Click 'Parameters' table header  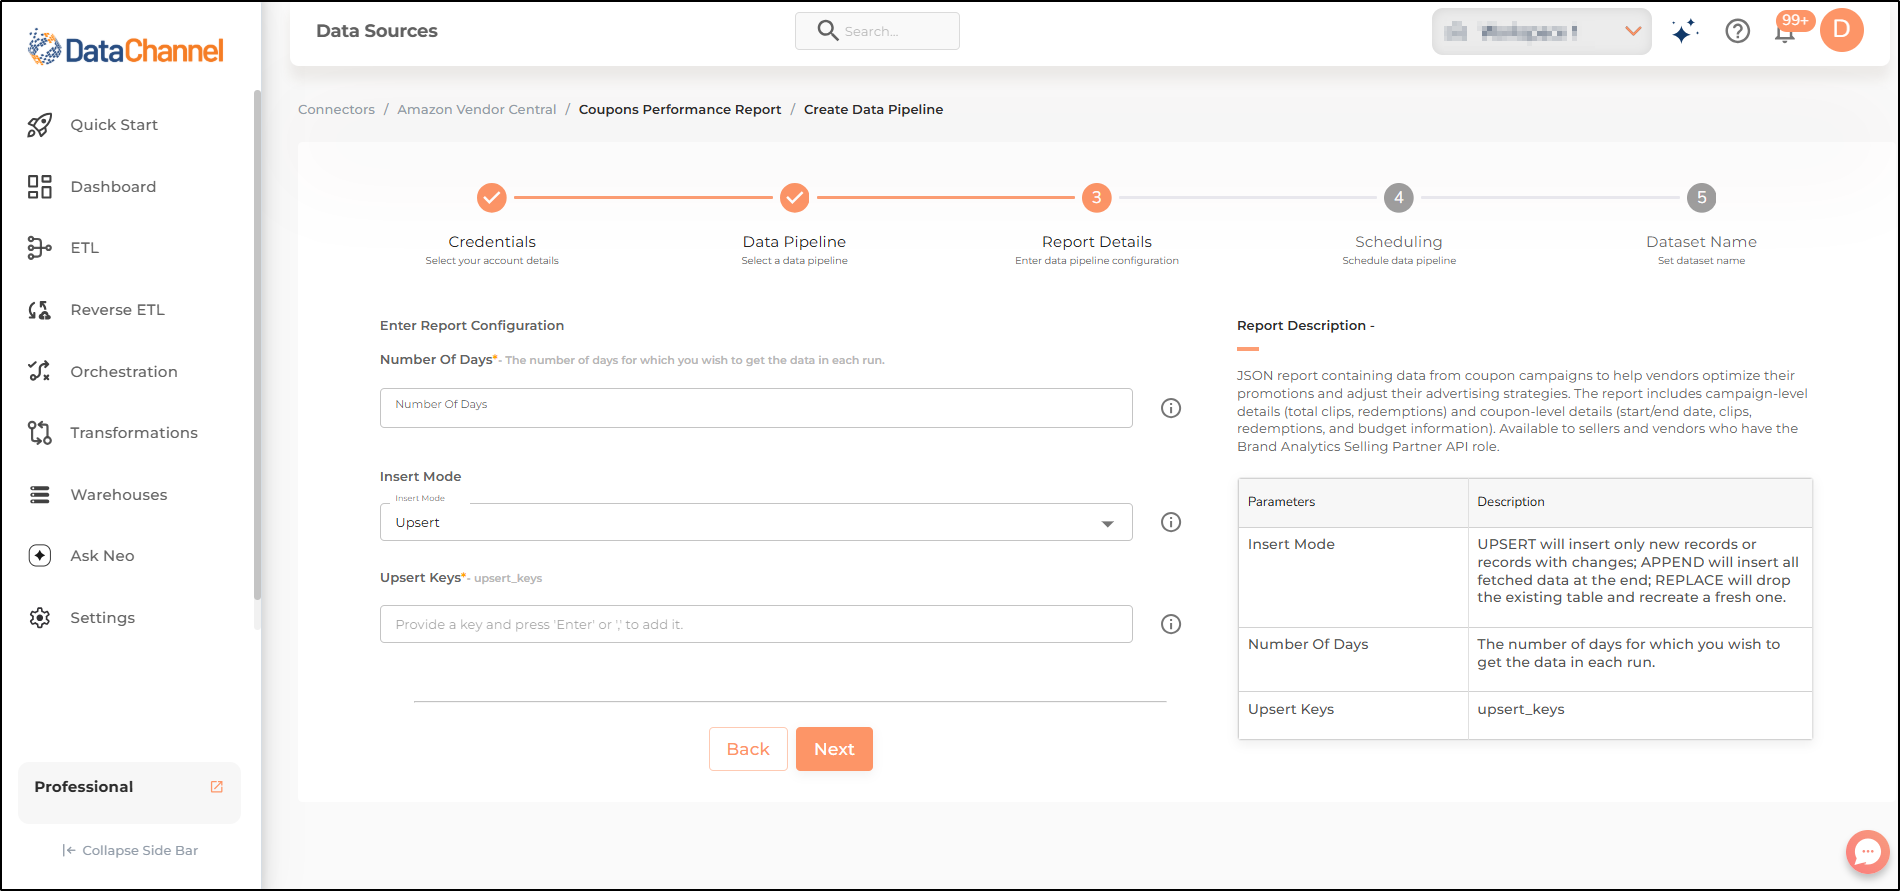tap(1353, 502)
